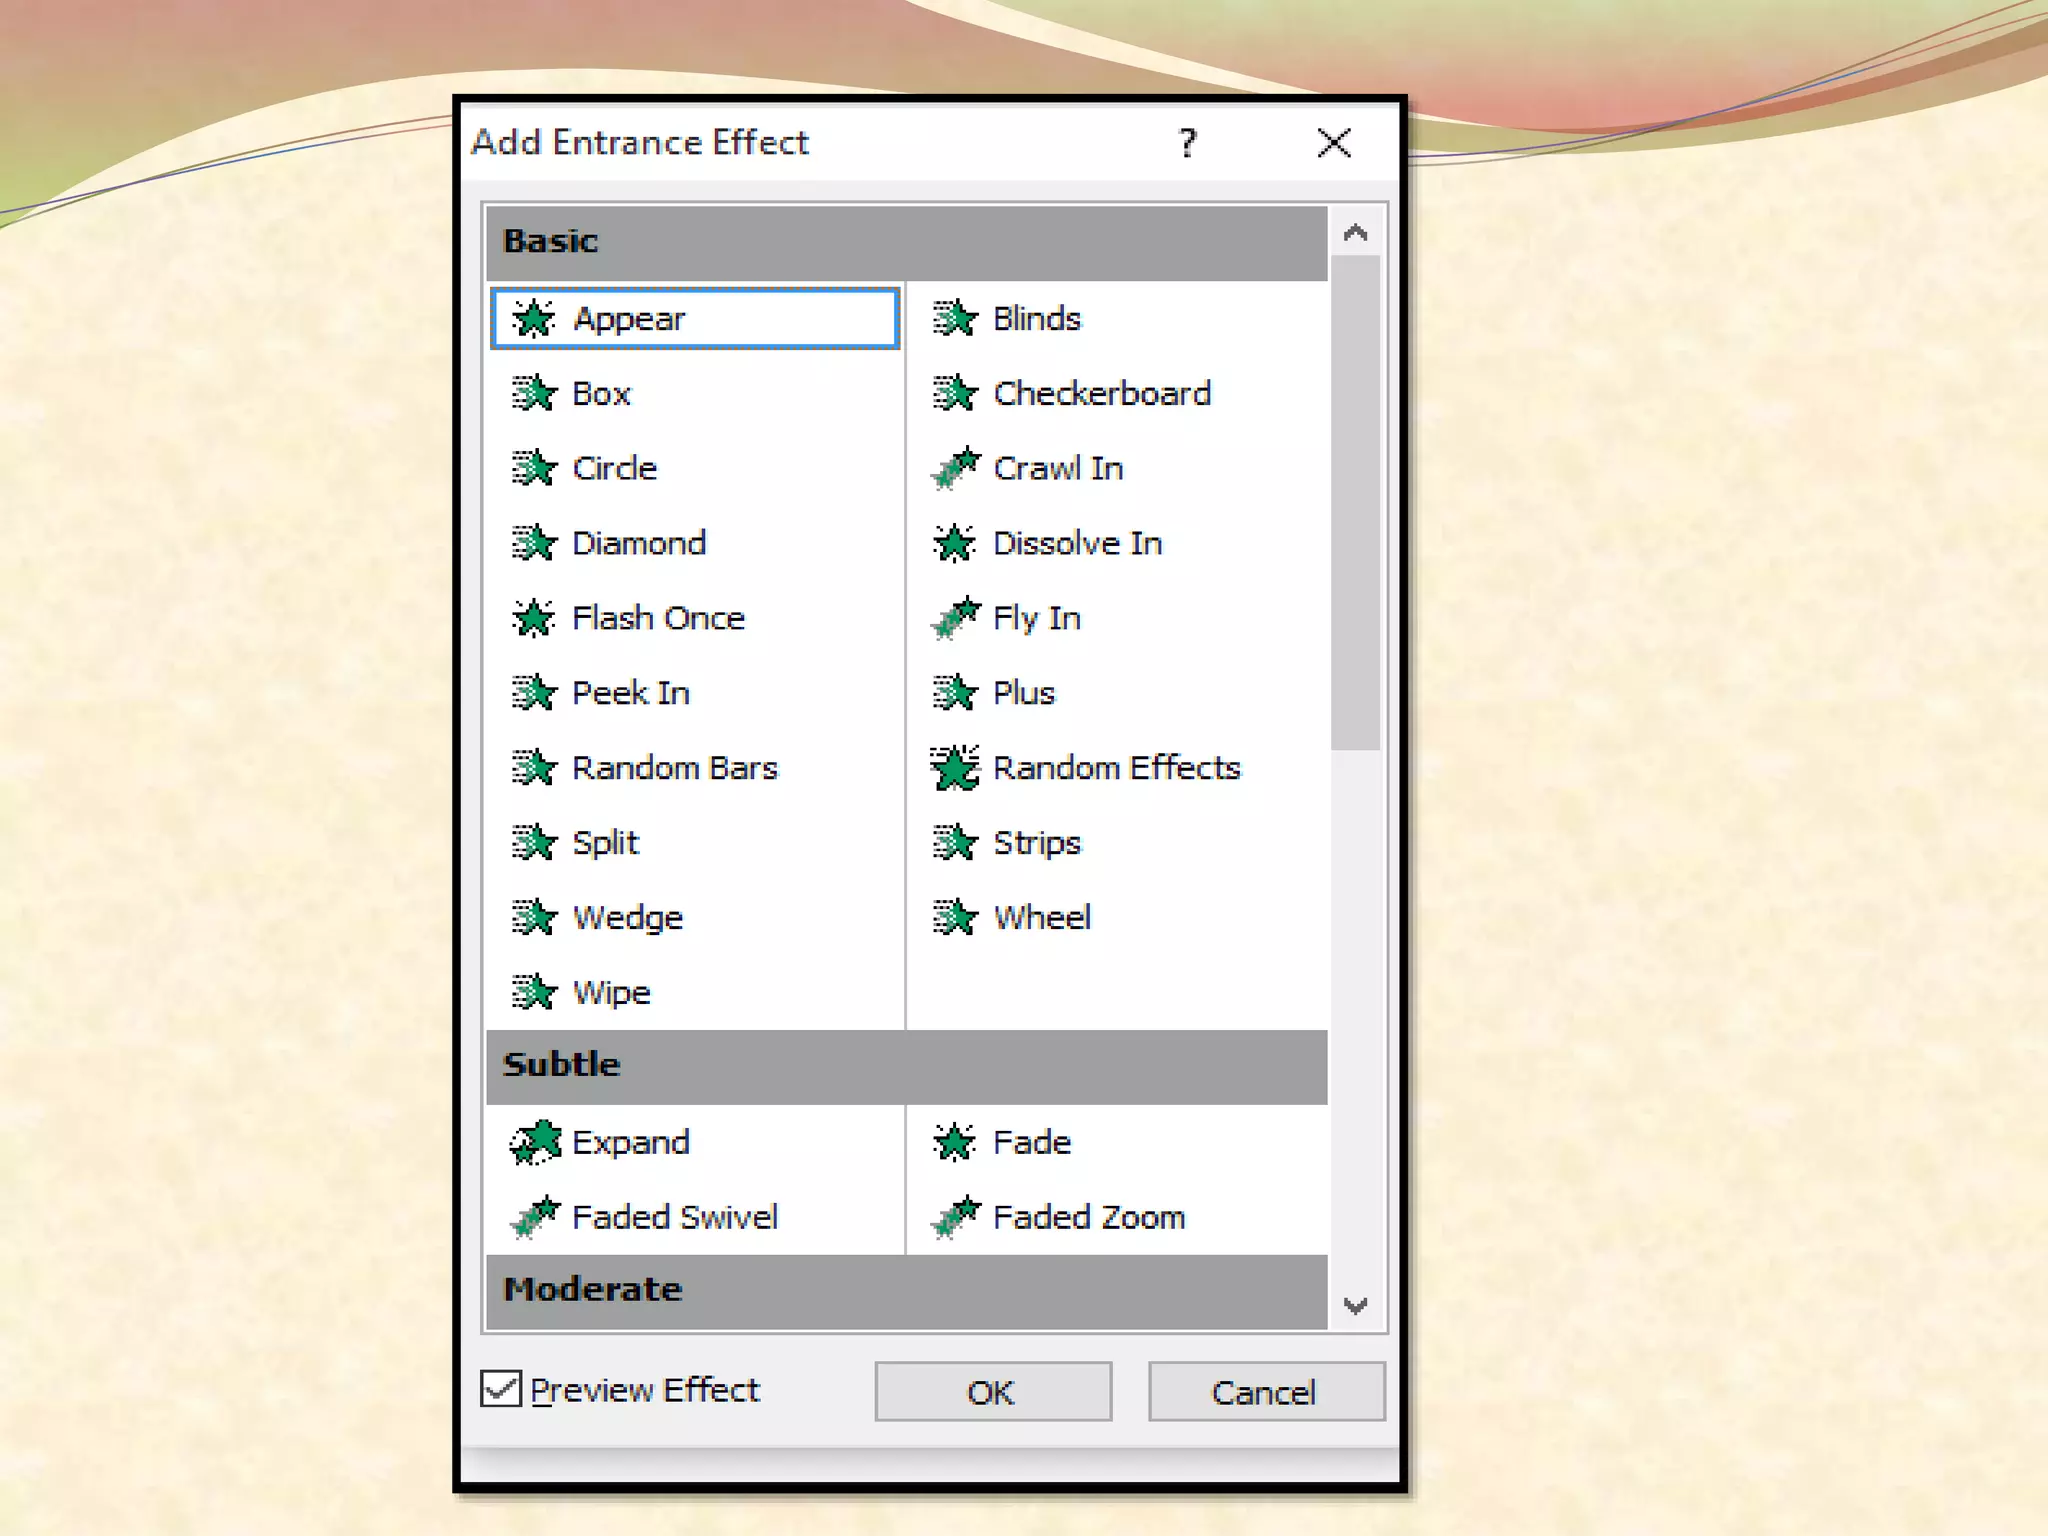Screen dimensions: 2048x1536
Task: Select the Checkerboard entrance effect
Action: (1101, 393)
